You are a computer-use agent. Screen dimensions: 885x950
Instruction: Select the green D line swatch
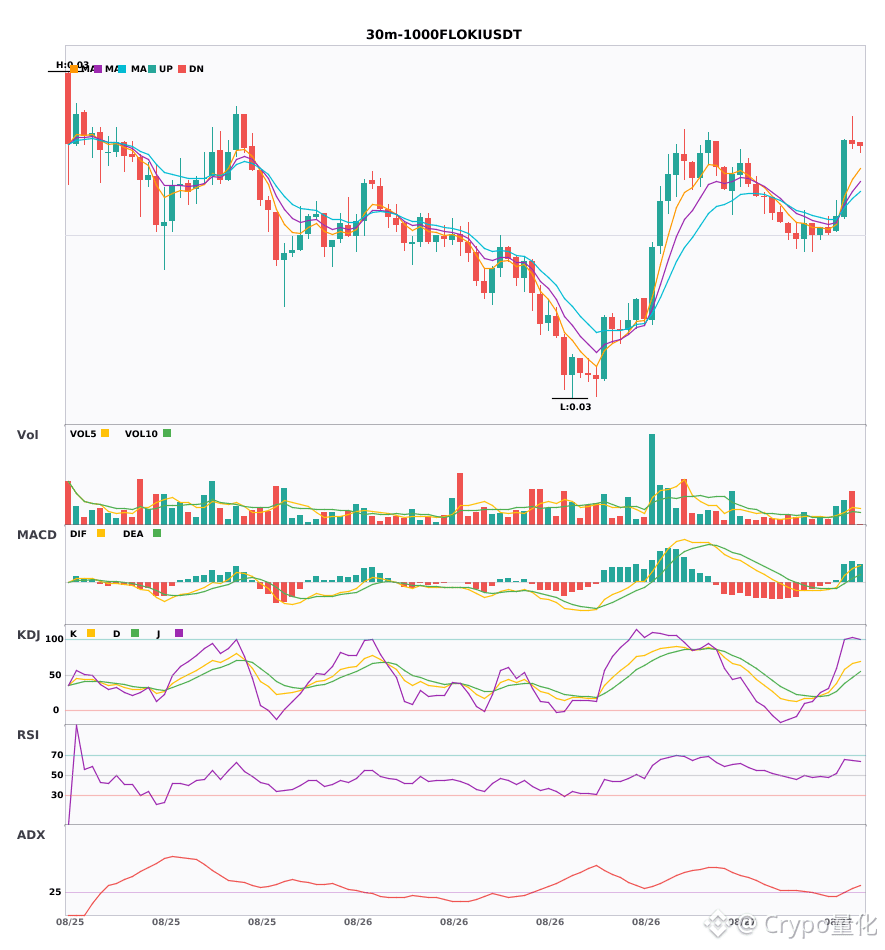pos(135,633)
